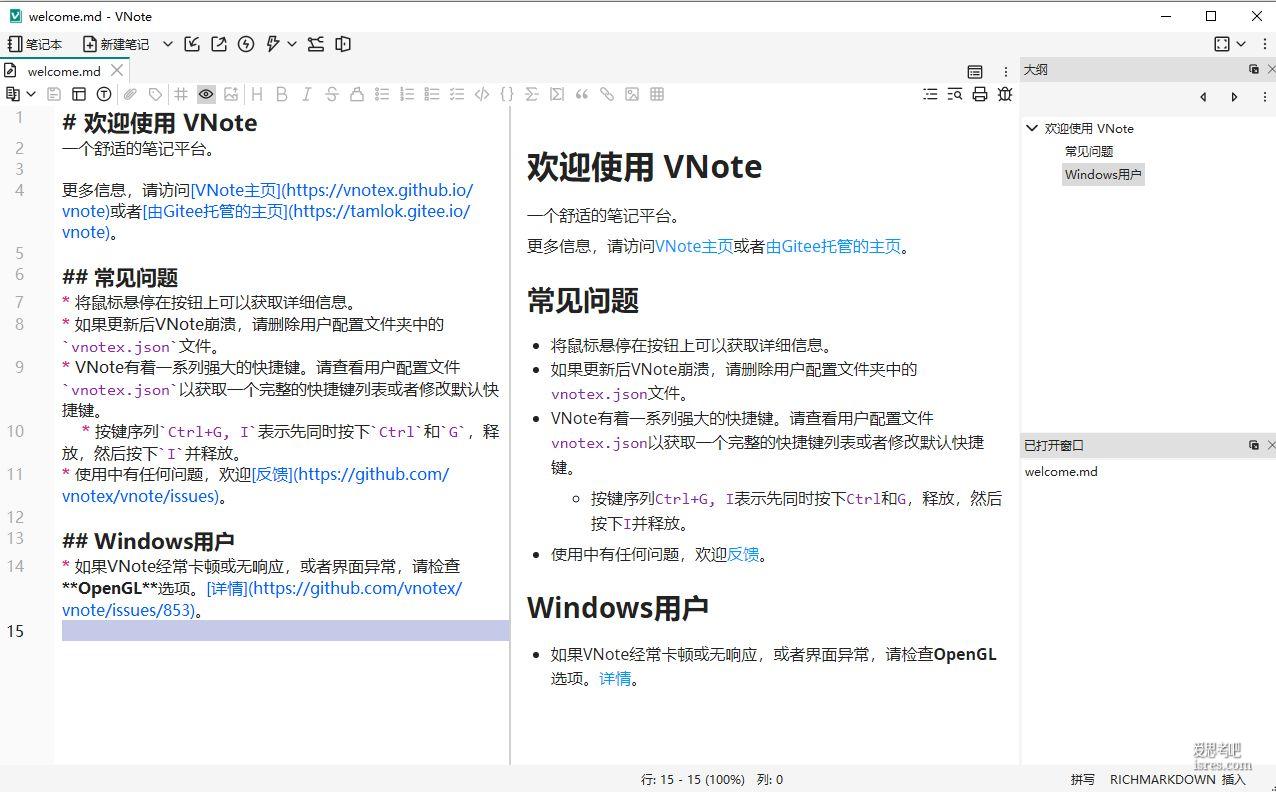
Task: Insert a table grid icon
Action: [657, 94]
